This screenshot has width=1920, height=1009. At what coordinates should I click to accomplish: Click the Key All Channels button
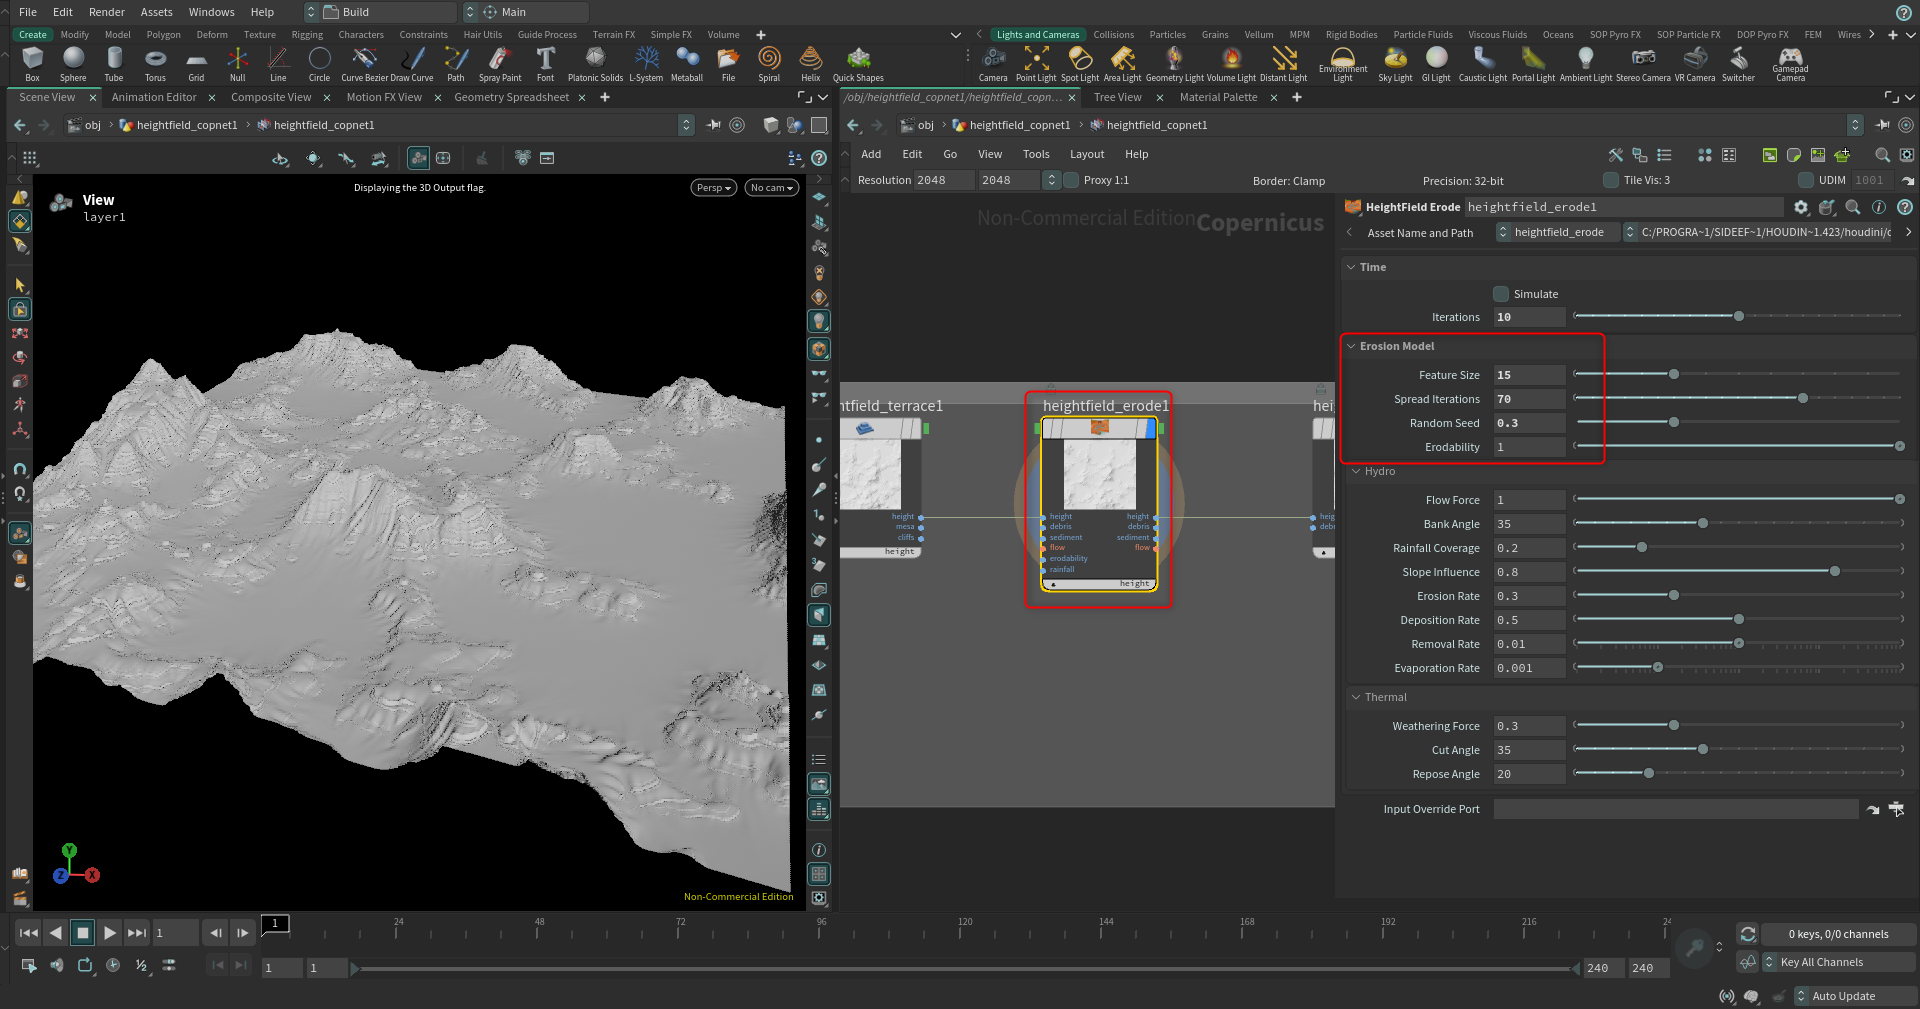[1821, 962]
